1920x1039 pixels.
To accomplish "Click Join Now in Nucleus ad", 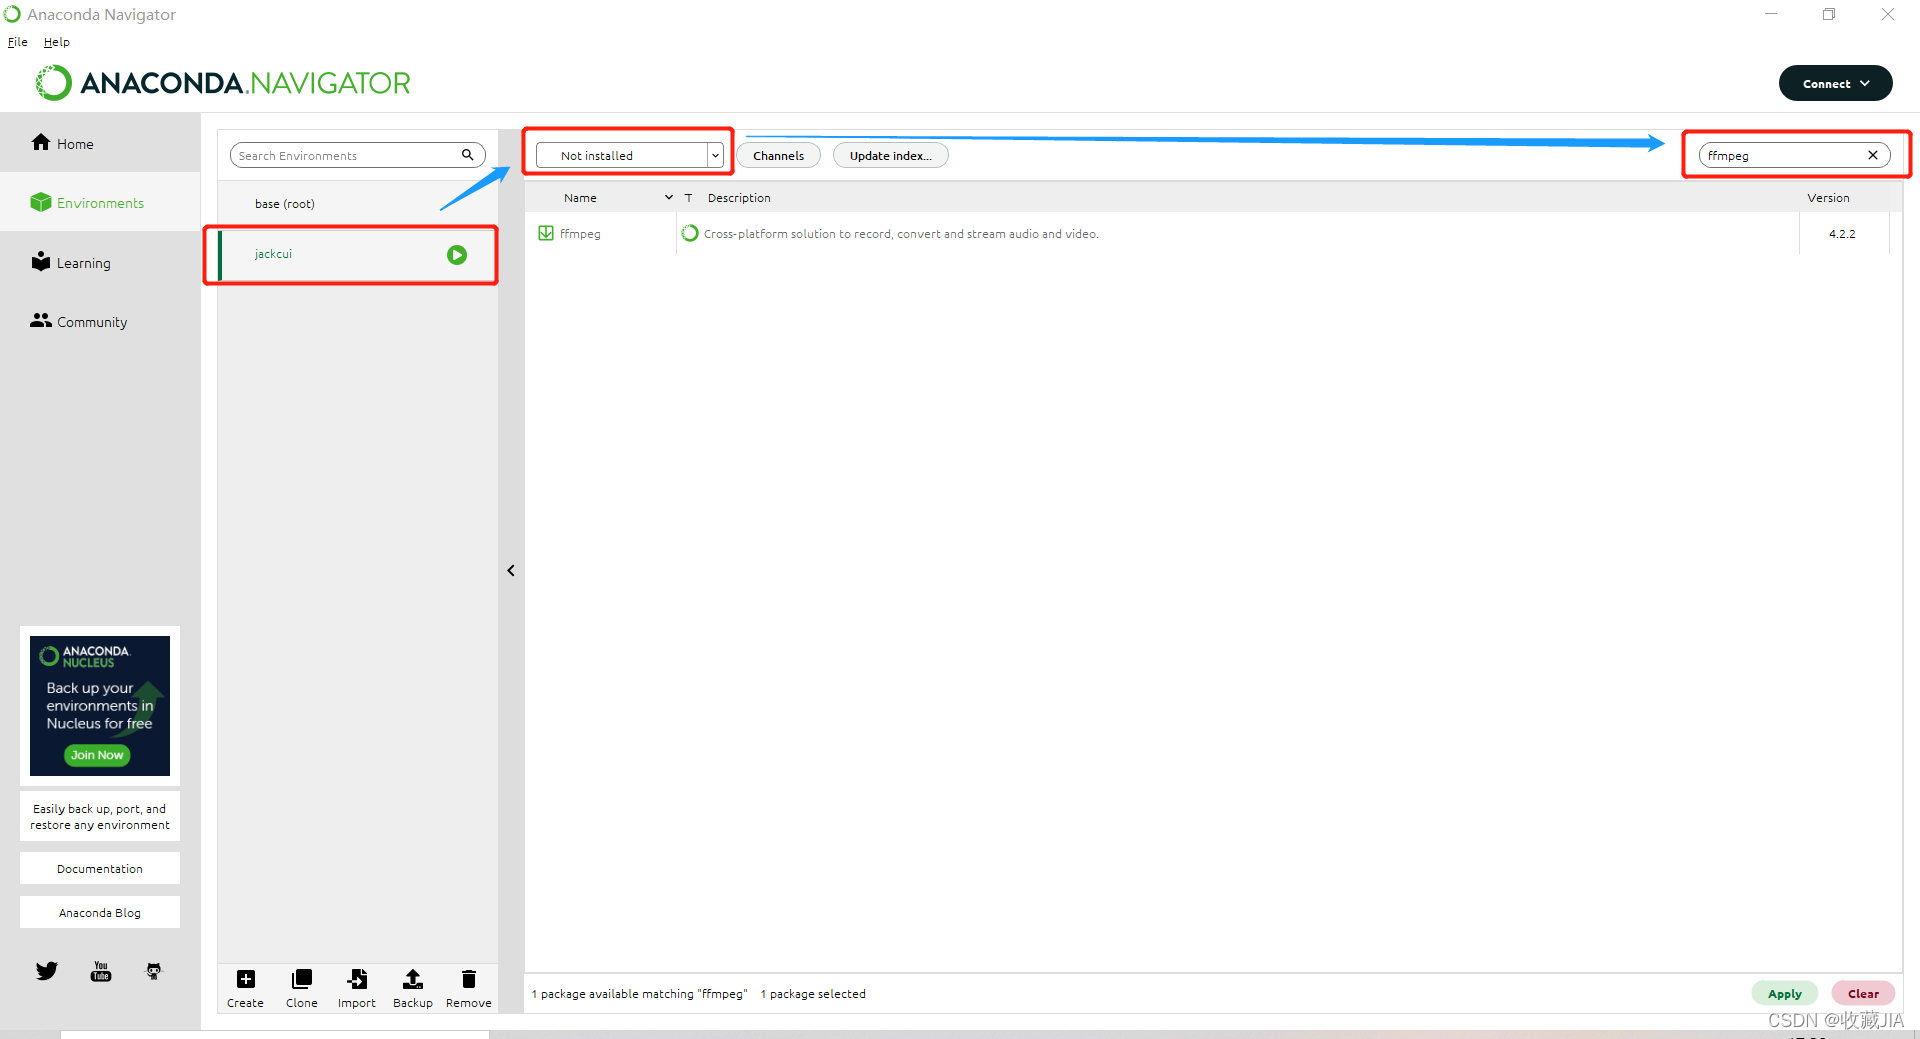I will (97, 755).
